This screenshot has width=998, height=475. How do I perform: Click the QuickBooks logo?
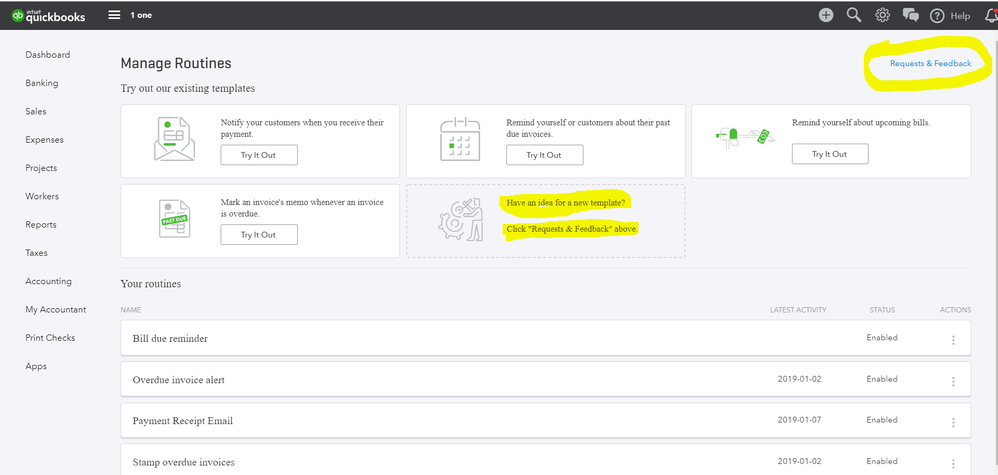48,15
